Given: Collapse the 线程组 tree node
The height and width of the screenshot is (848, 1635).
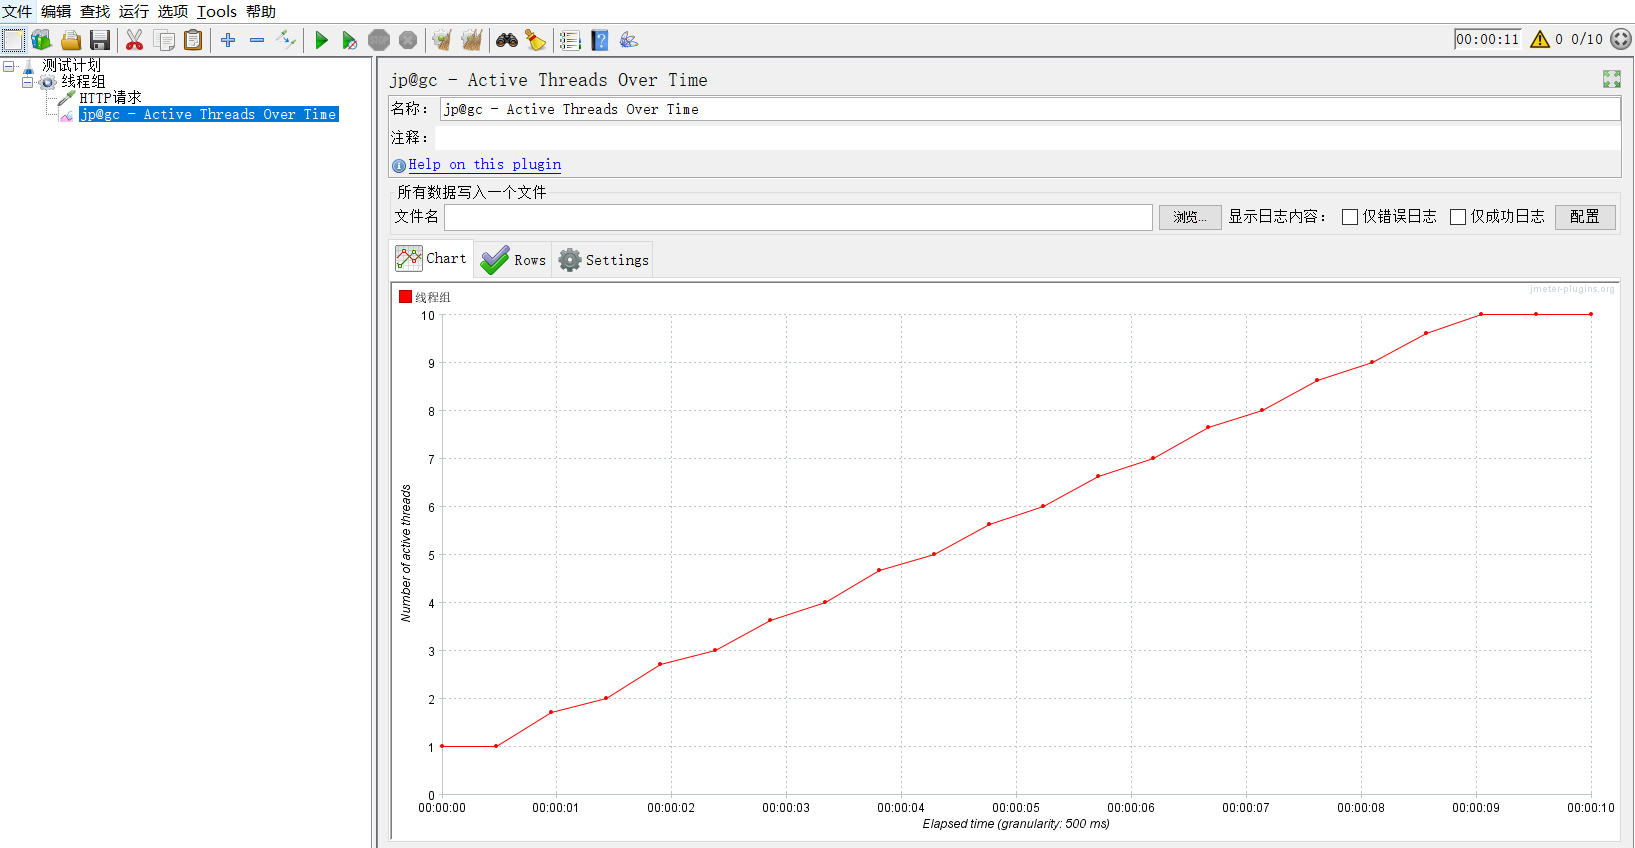Looking at the screenshot, I should pyautogui.click(x=27, y=82).
